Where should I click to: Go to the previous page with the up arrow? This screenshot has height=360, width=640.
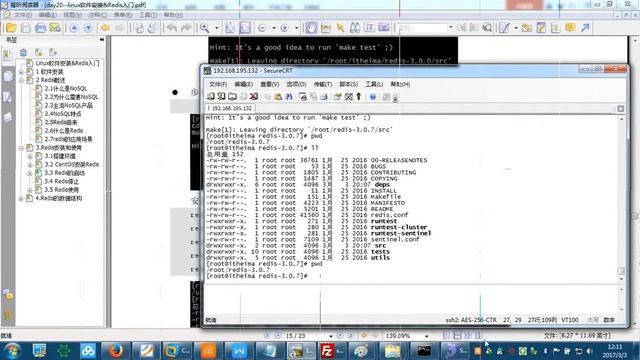(73, 28)
